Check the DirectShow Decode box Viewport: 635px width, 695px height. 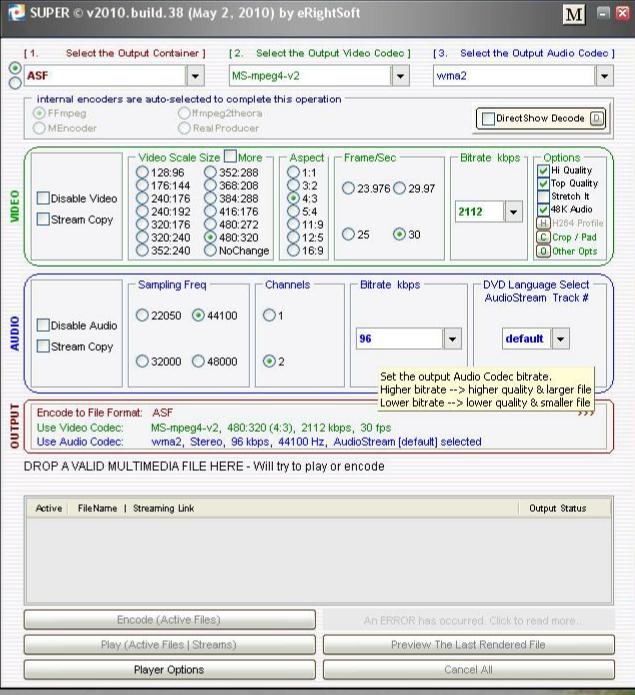pyautogui.click(x=488, y=118)
